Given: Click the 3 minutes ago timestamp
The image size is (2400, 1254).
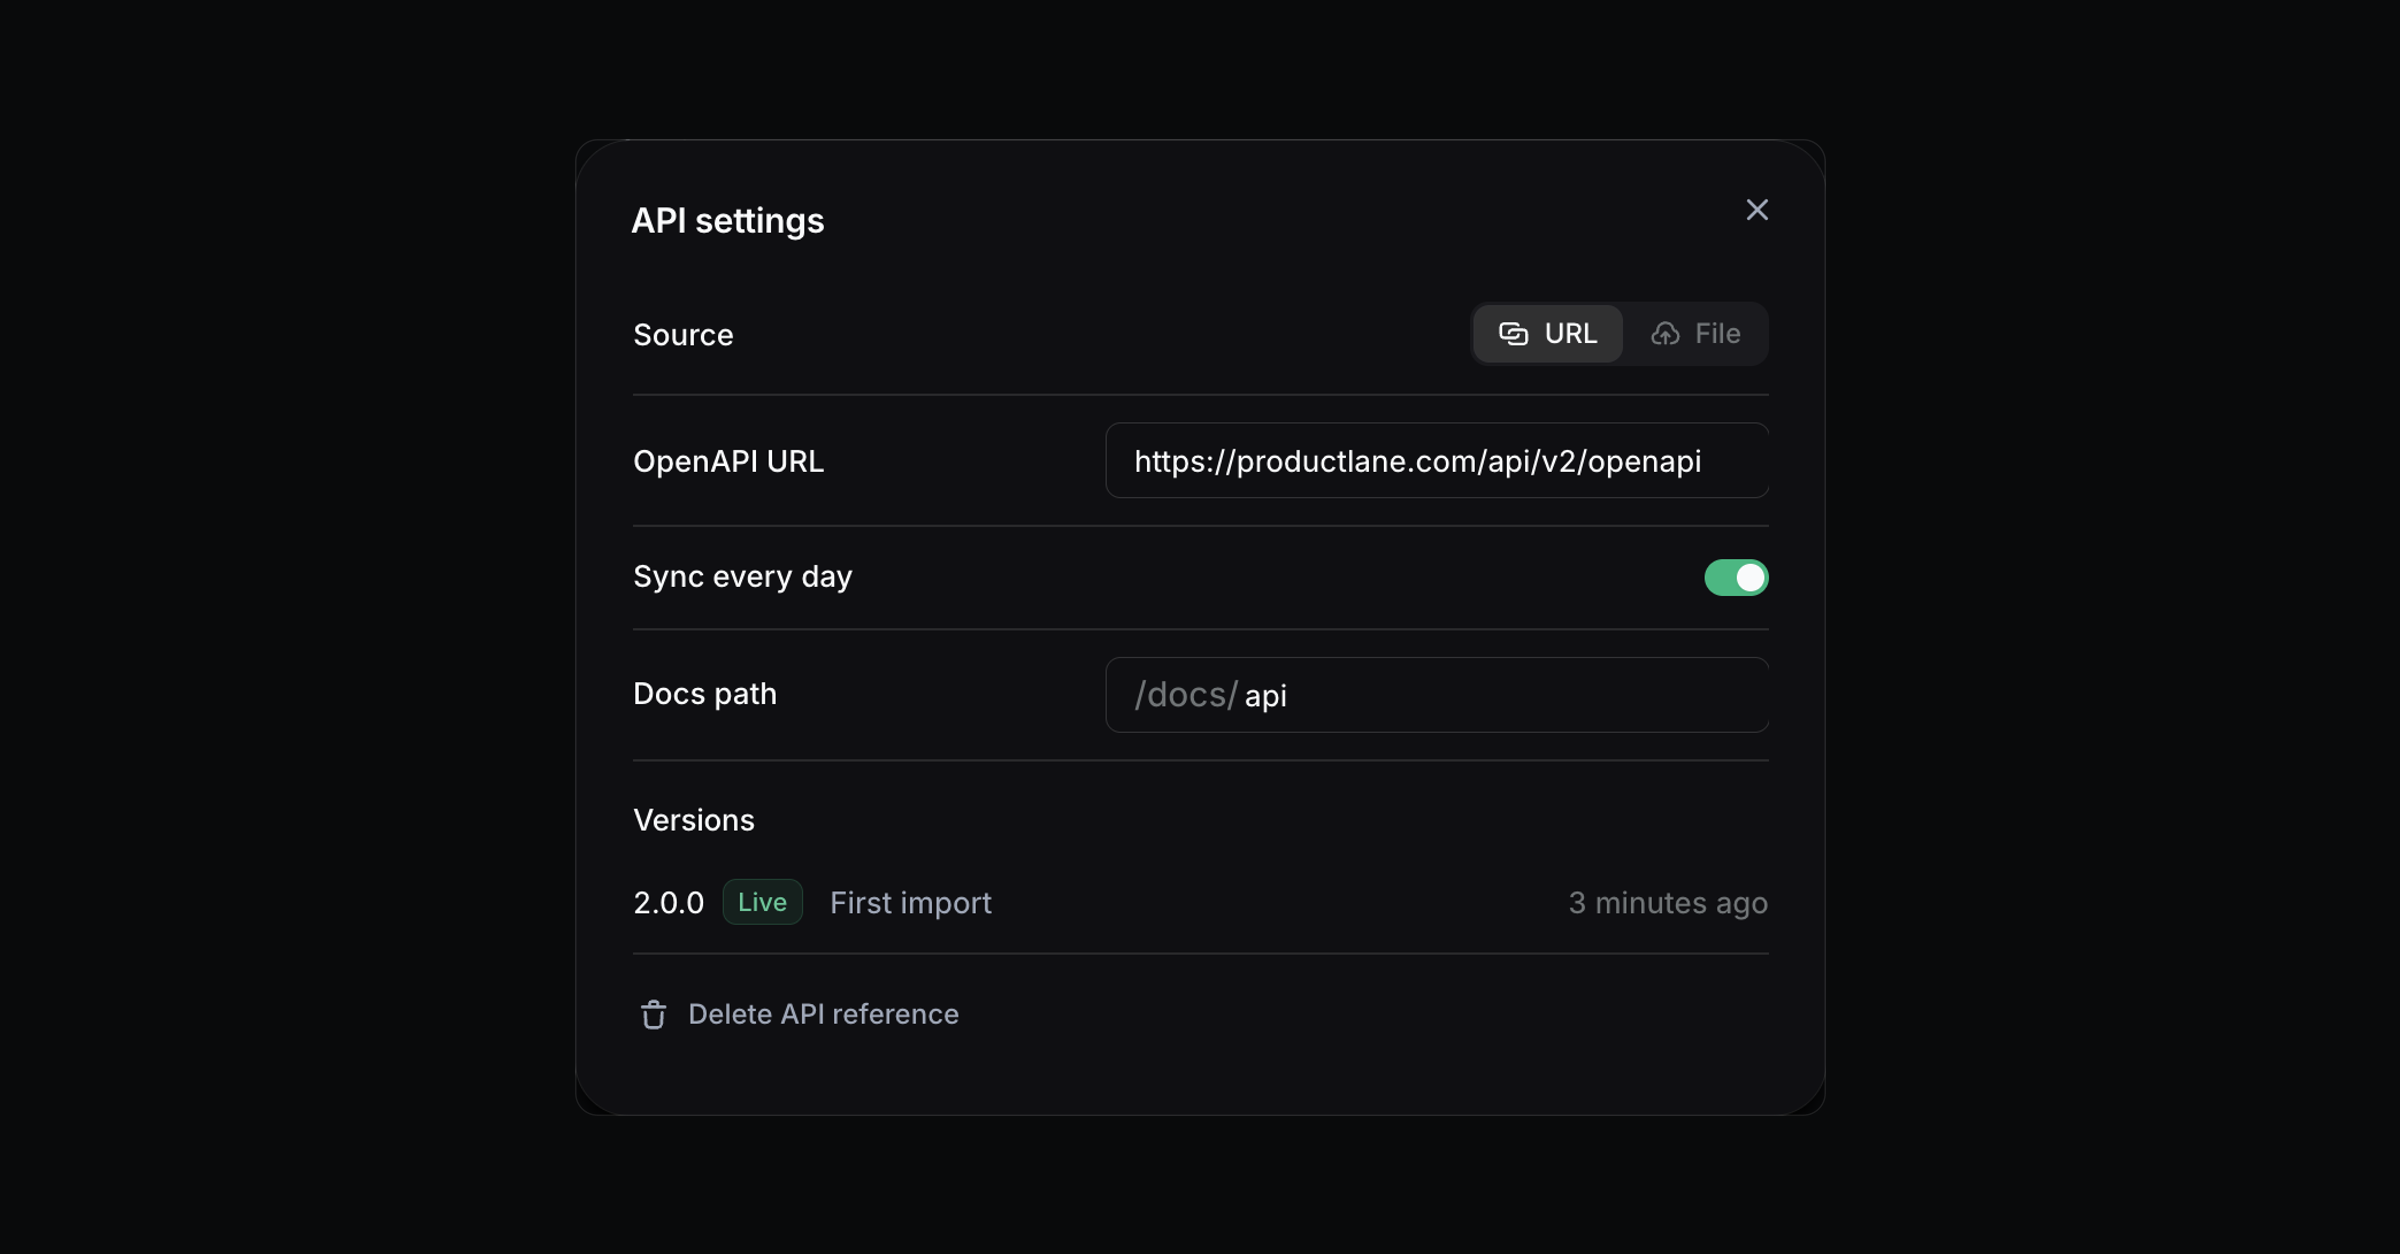Looking at the screenshot, I should [x=1667, y=903].
